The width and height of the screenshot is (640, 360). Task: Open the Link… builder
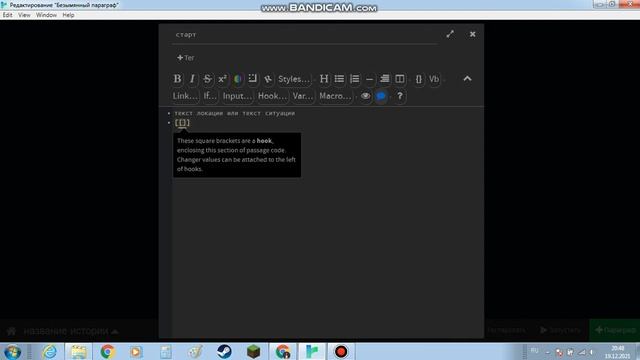click(185, 96)
